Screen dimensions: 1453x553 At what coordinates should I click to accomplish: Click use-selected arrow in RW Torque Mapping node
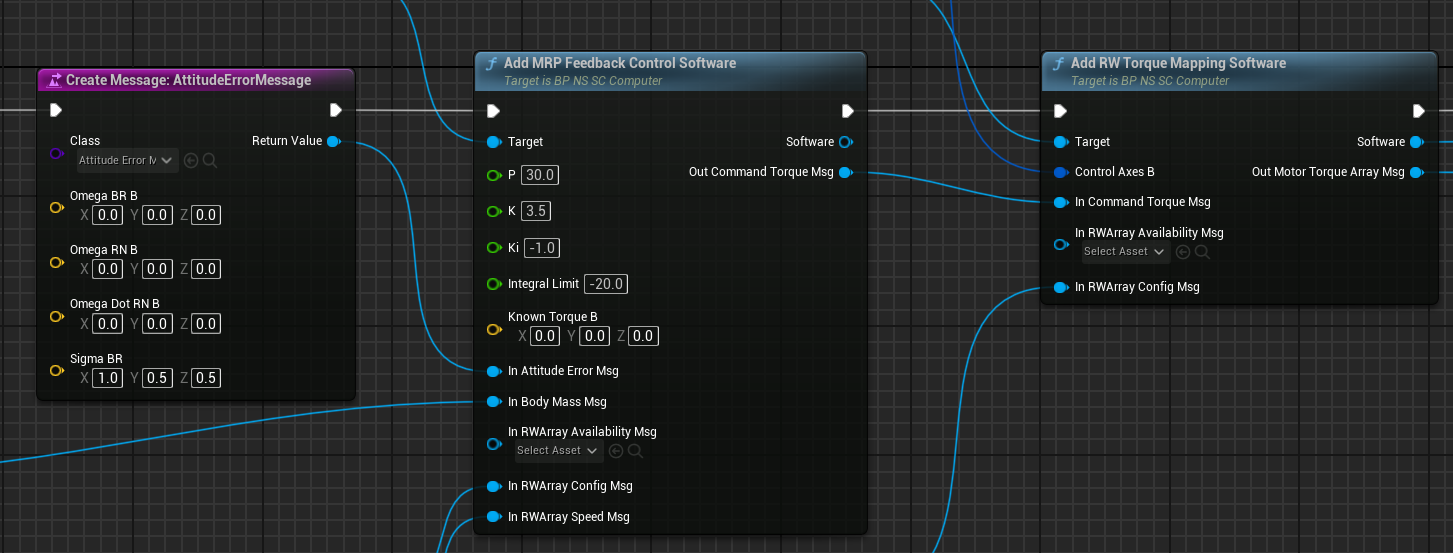point(1183,252)
